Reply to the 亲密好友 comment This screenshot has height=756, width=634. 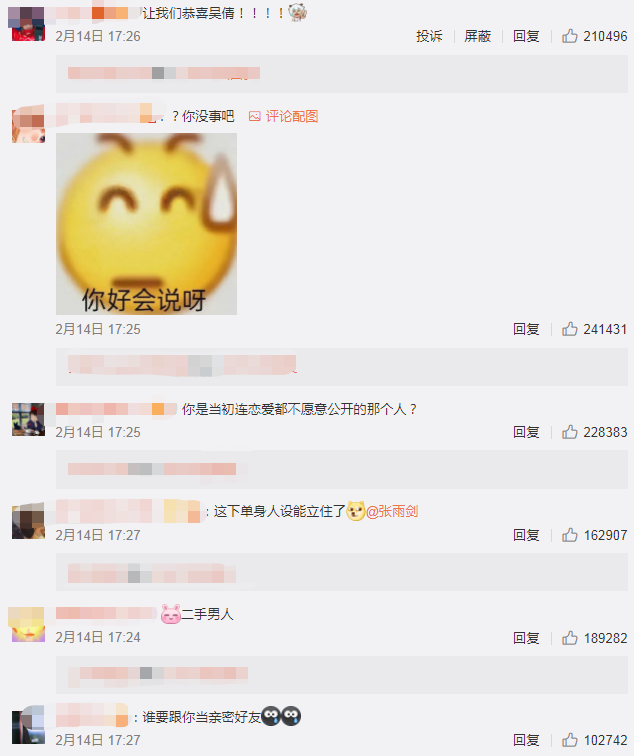526,740
